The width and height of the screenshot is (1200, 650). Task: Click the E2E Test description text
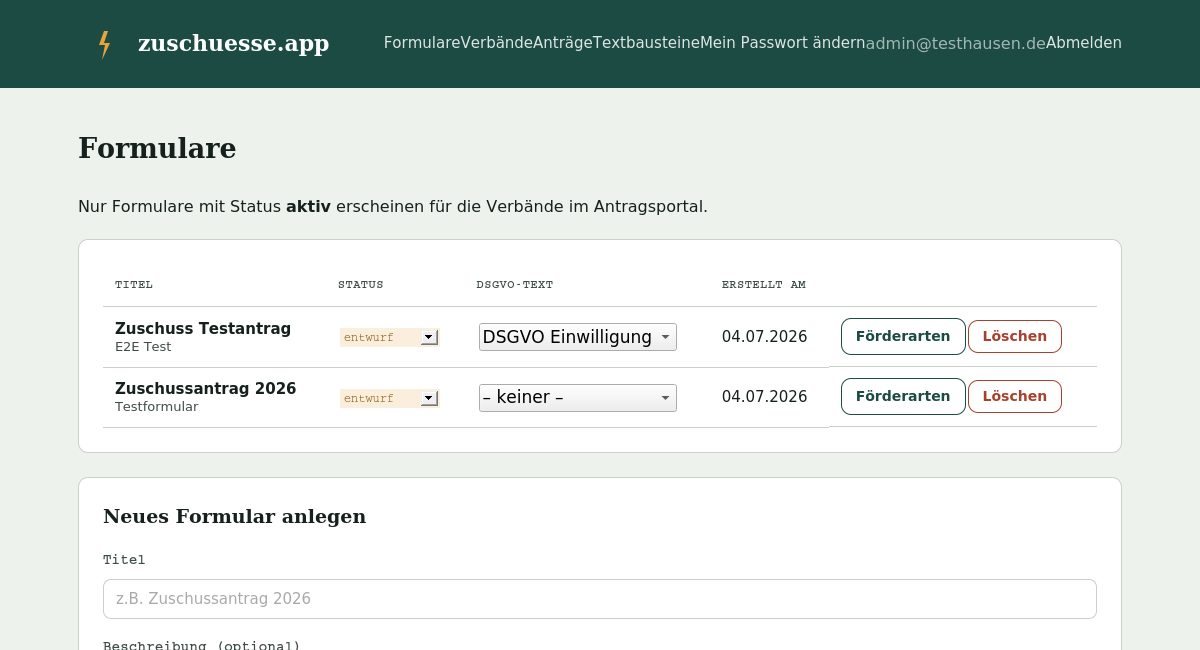143,347
